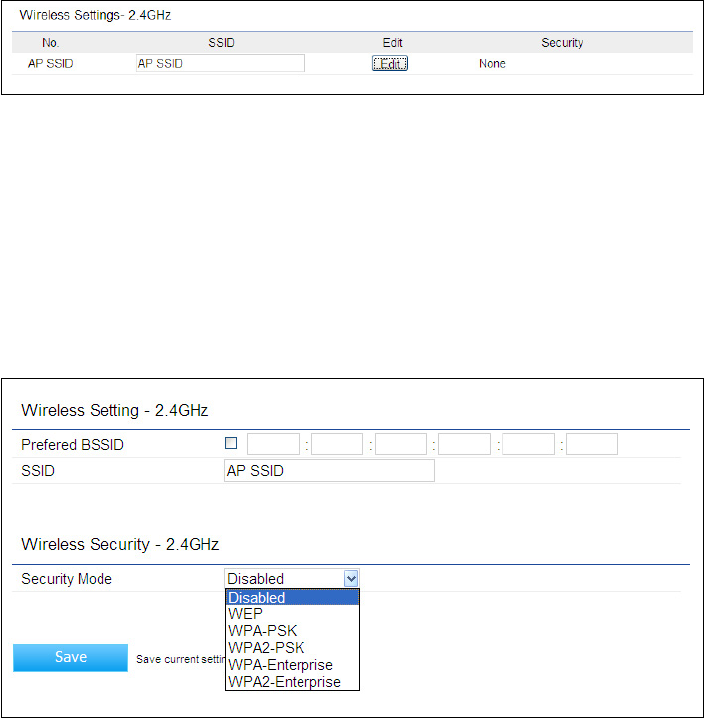Click the None security value

pos(492,64)
